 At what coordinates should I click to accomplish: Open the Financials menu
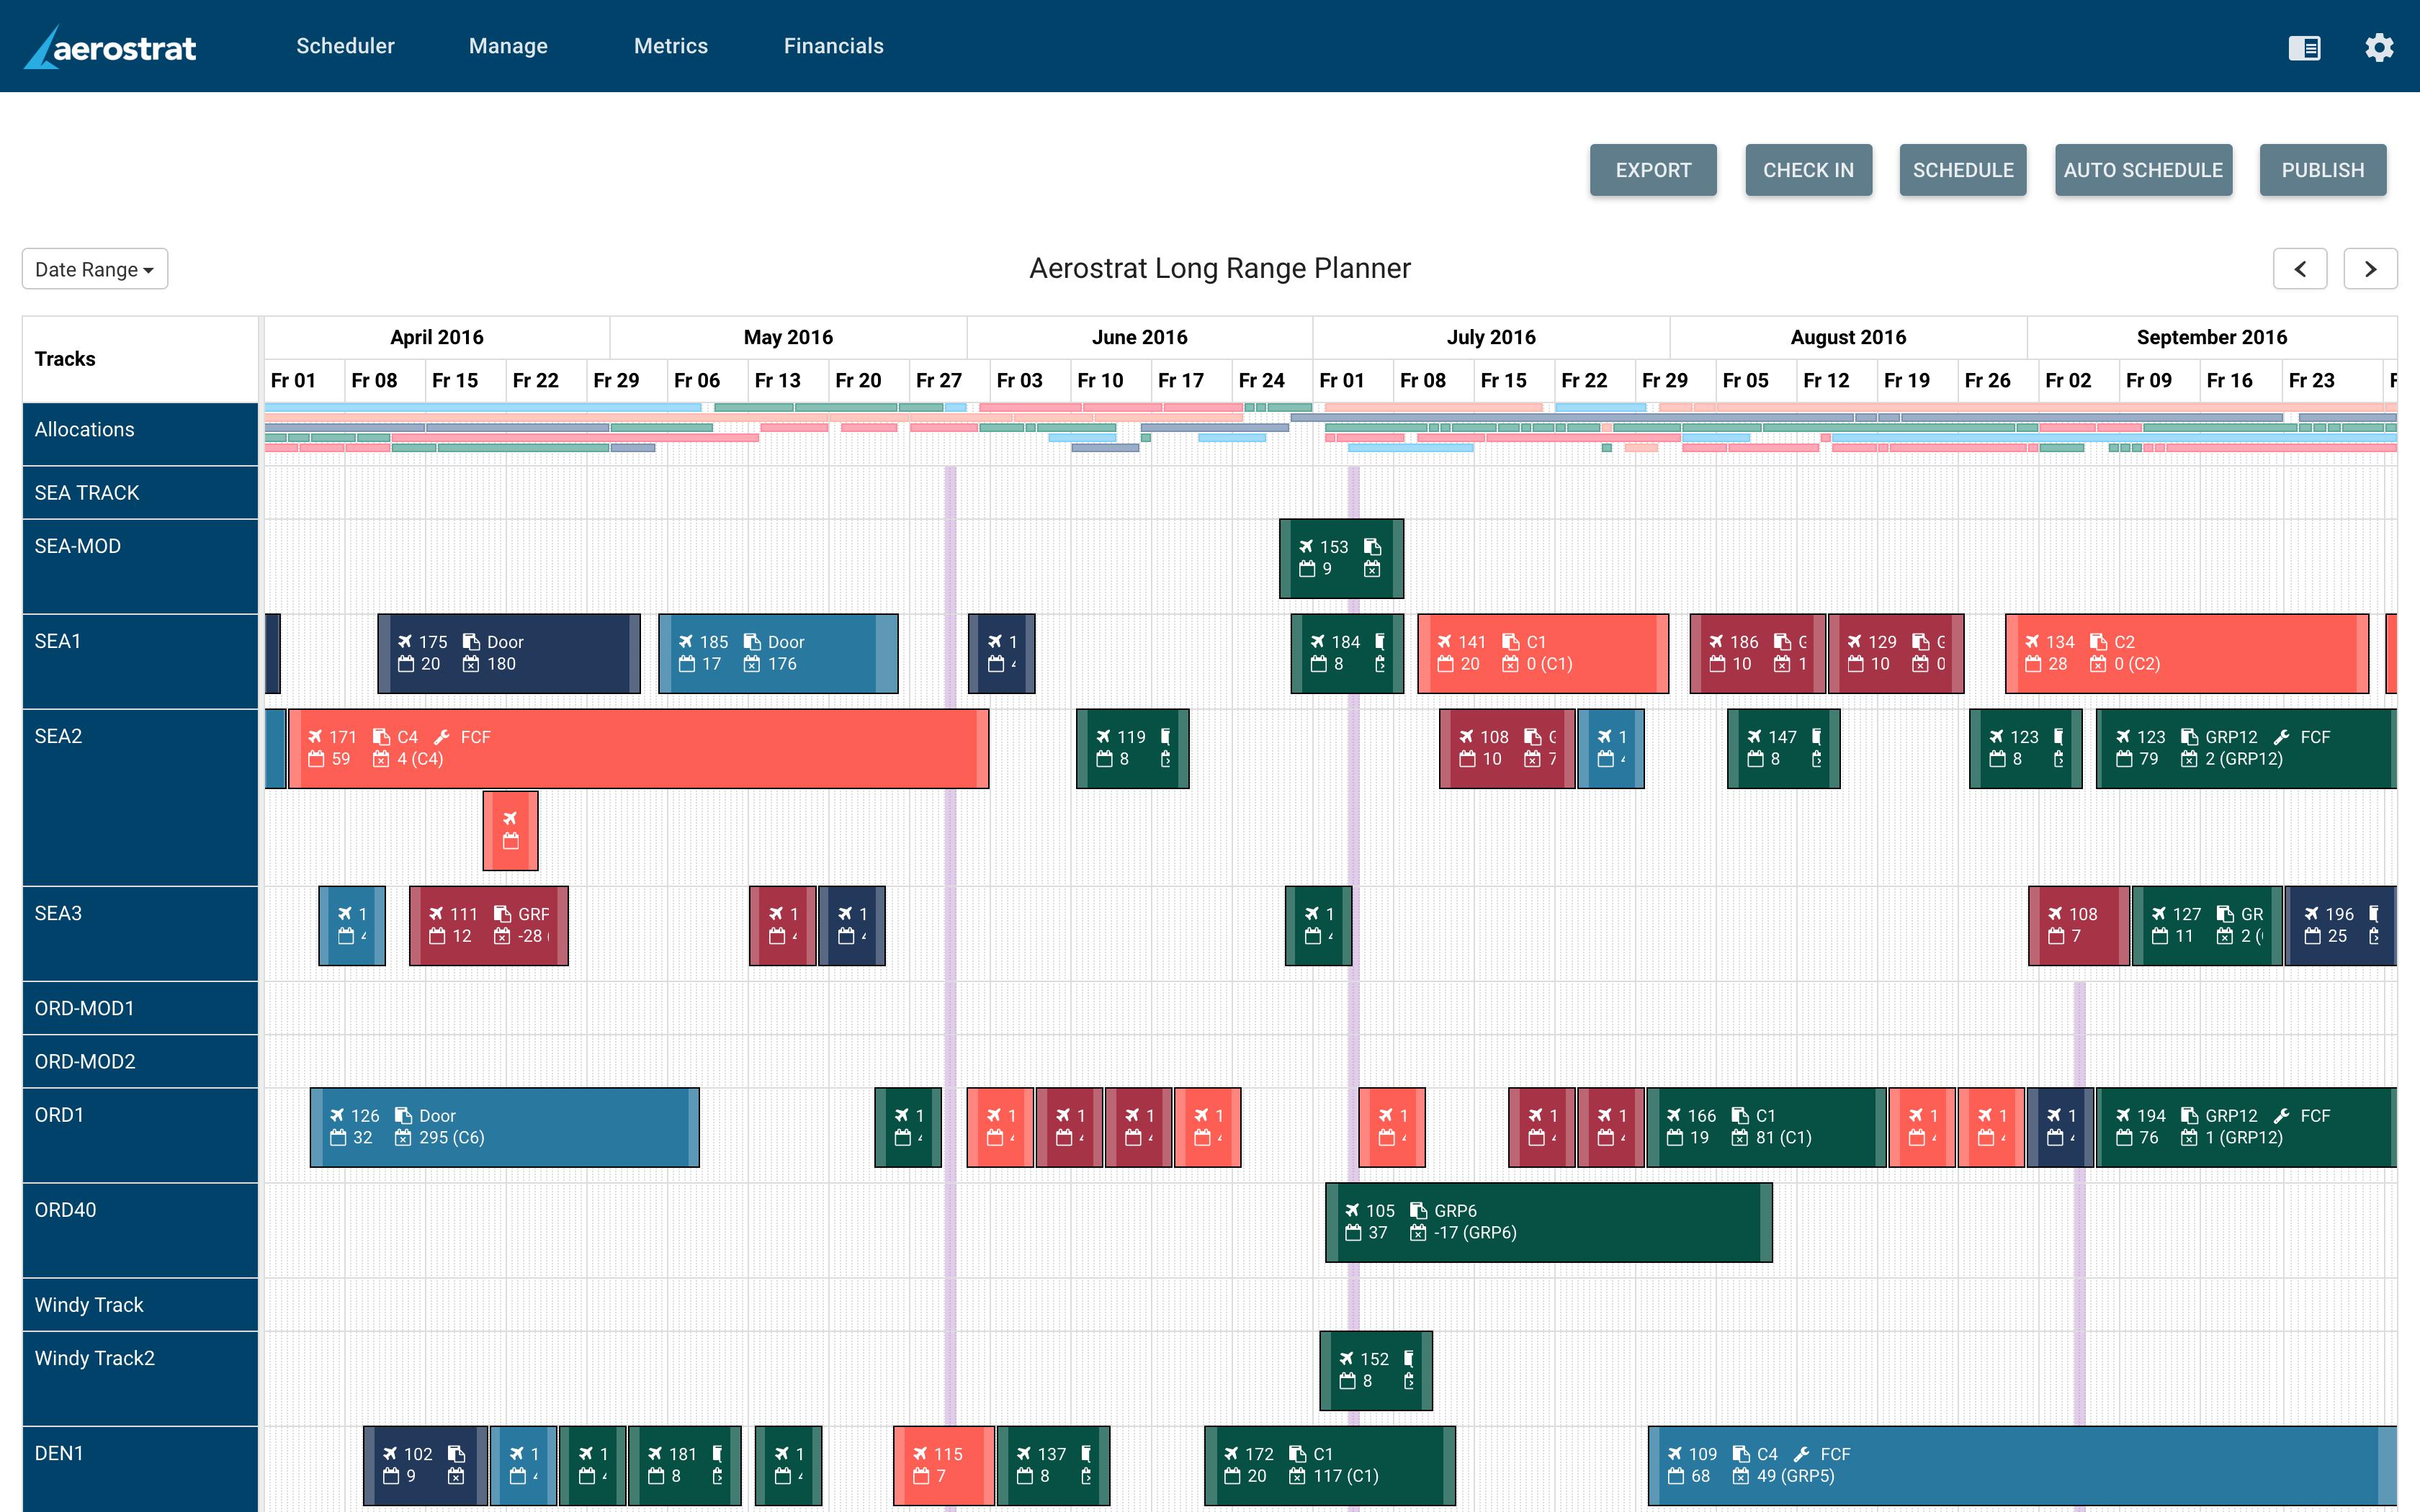coord(833,46)
